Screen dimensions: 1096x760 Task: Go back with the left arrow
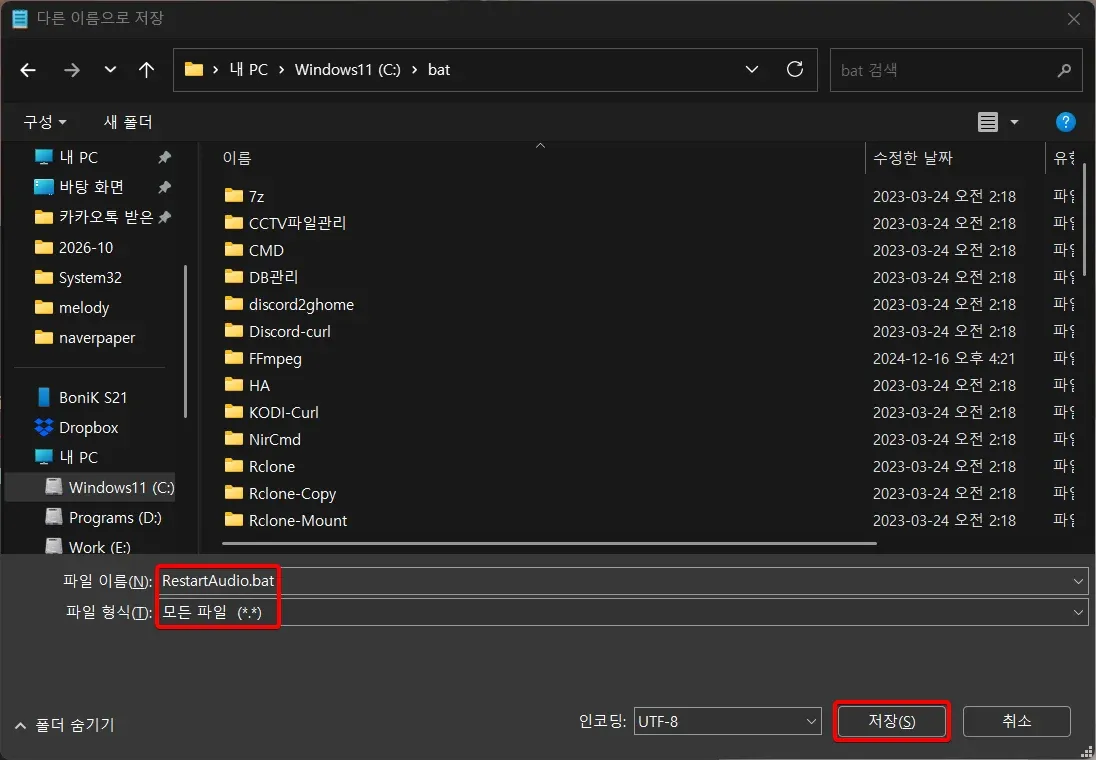pyautogui.click(x=28, y=70)
